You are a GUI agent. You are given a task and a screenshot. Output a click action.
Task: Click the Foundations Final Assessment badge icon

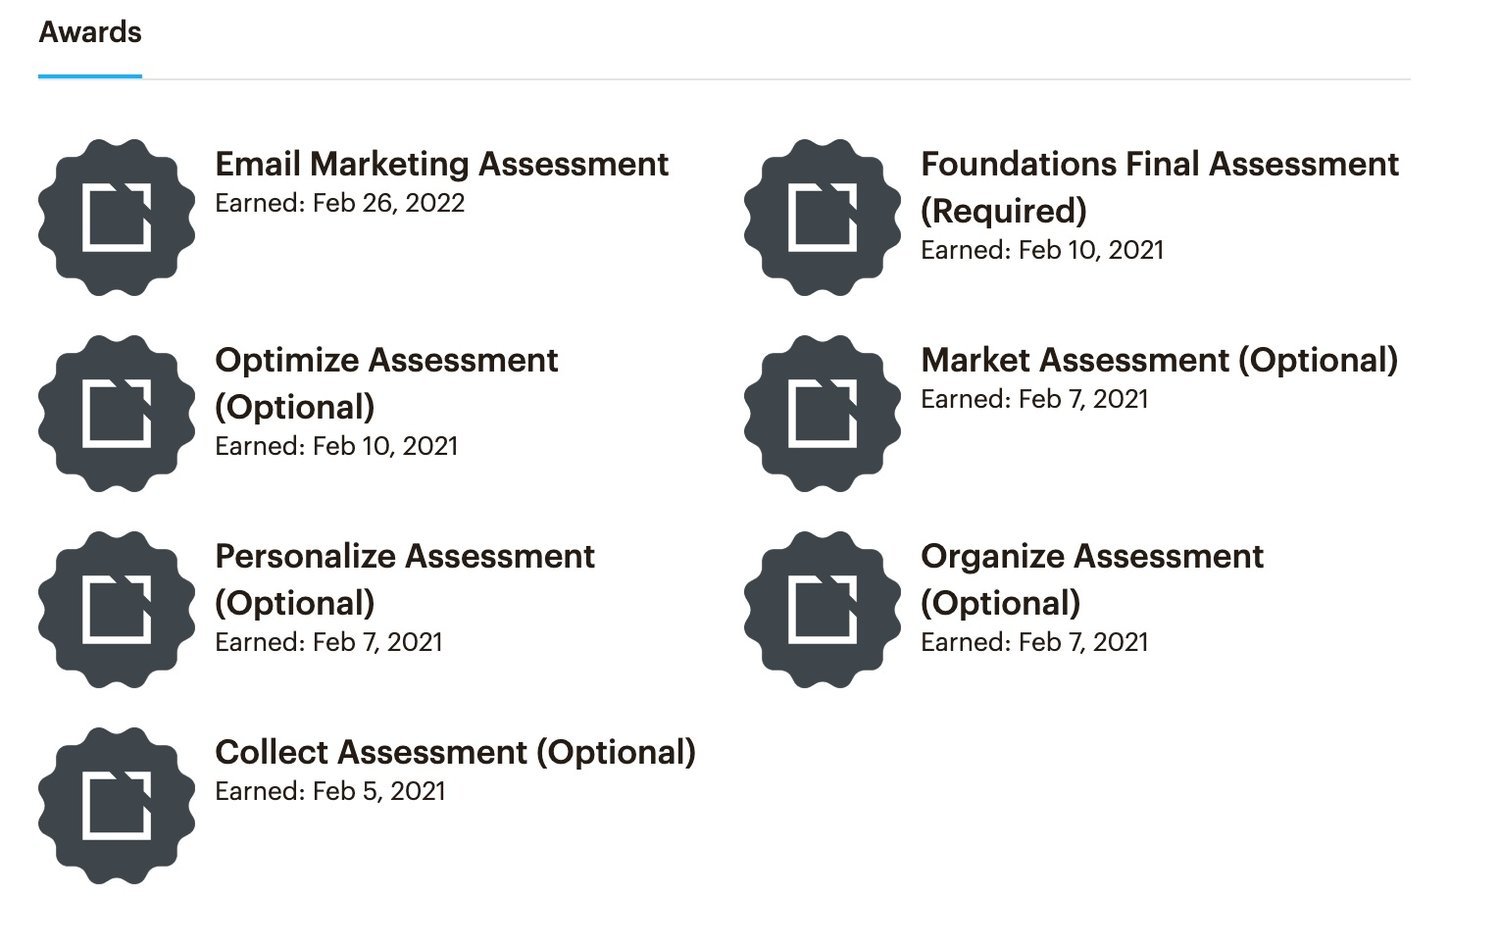point(822,217)
